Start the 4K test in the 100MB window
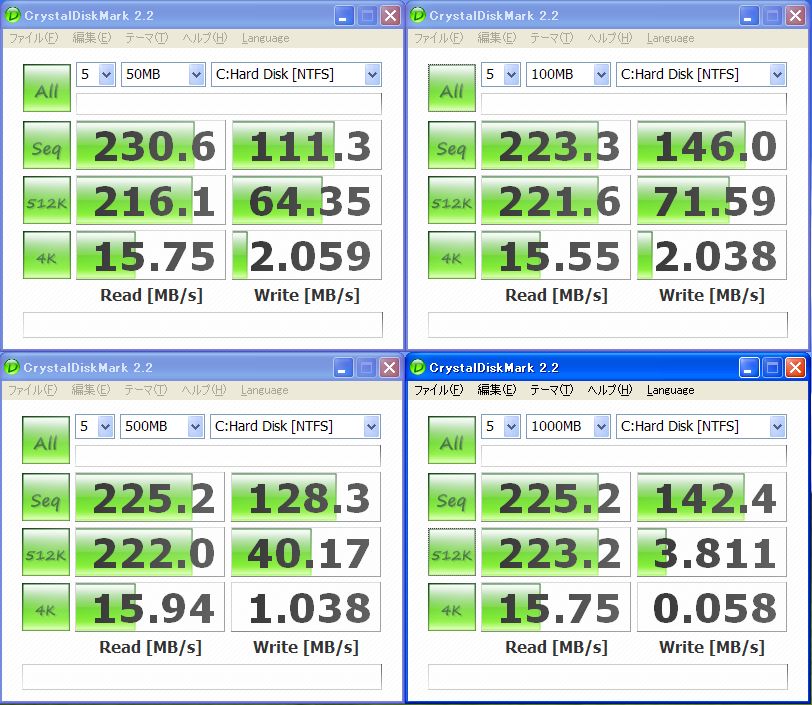This screenshot has width=812, height=705. coord(452,255)
